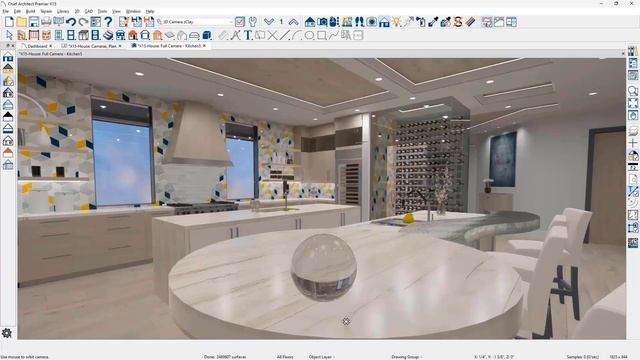Viewport: 640px width, 360px height.
Task: Click the fill window icon in right sidebar
Action: point(633,102)
